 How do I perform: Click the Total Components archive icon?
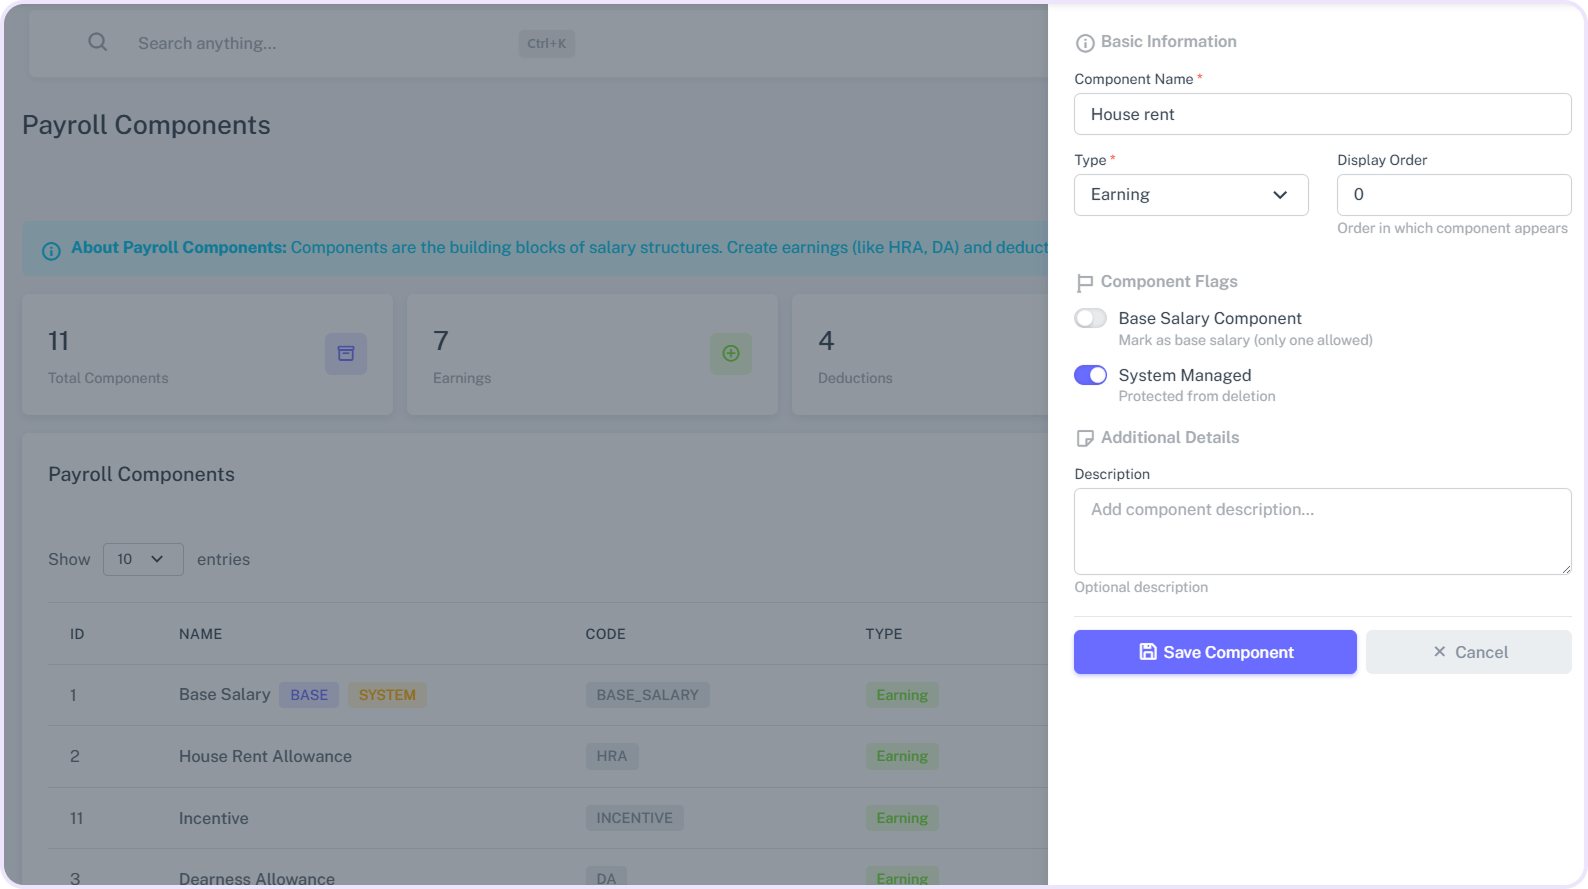(x=346, y=354)
